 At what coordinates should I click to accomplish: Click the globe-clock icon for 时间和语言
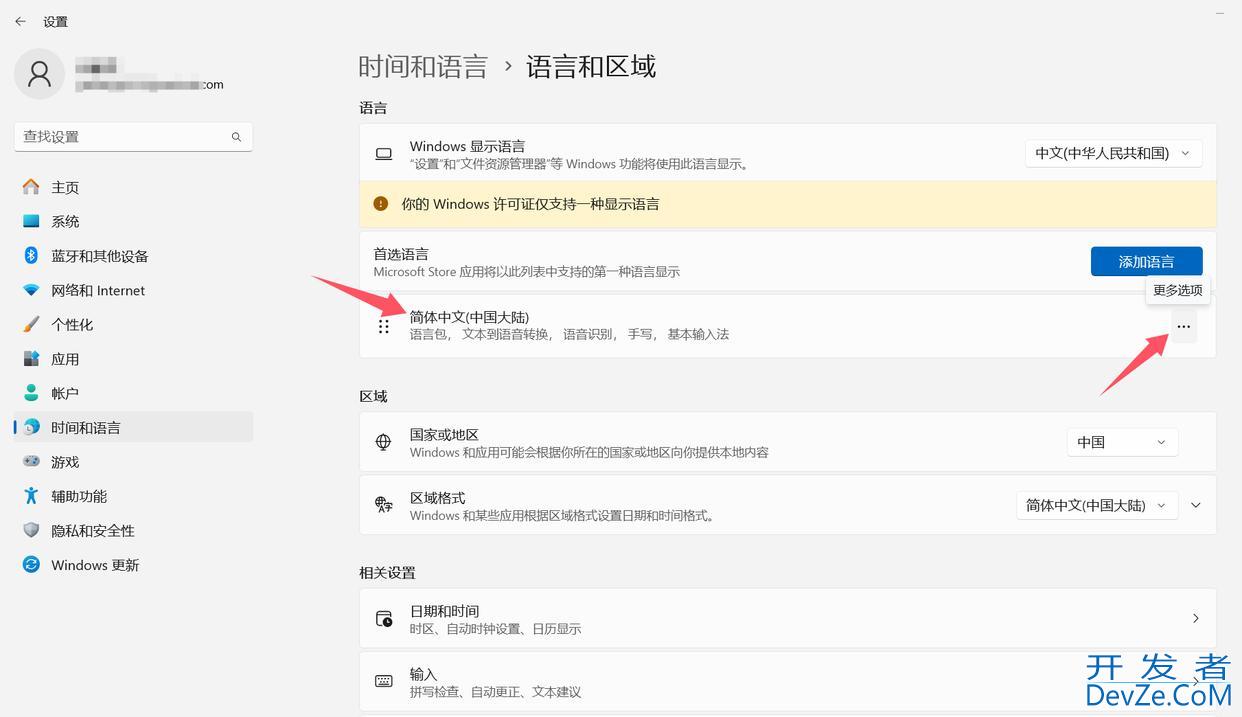(x=31, y=427)
